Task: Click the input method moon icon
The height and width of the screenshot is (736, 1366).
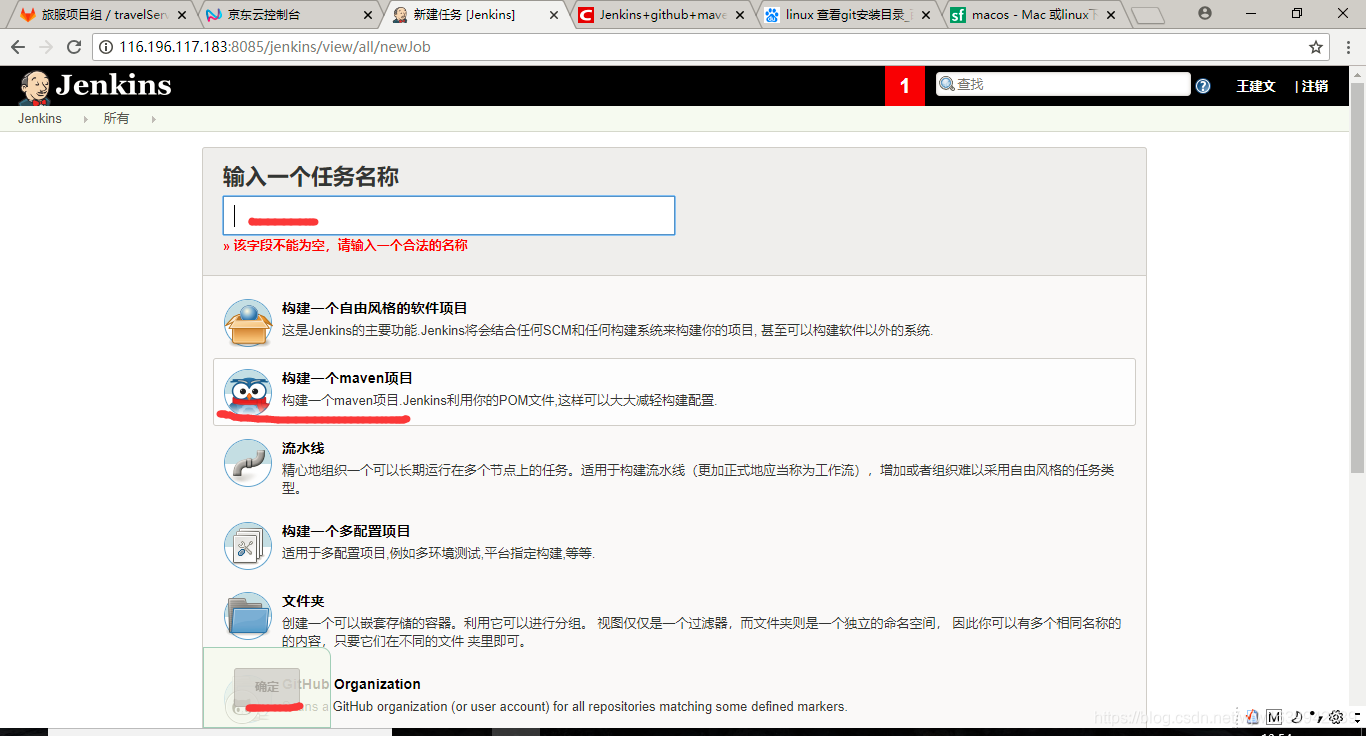Action: (x=1295, y=717)
